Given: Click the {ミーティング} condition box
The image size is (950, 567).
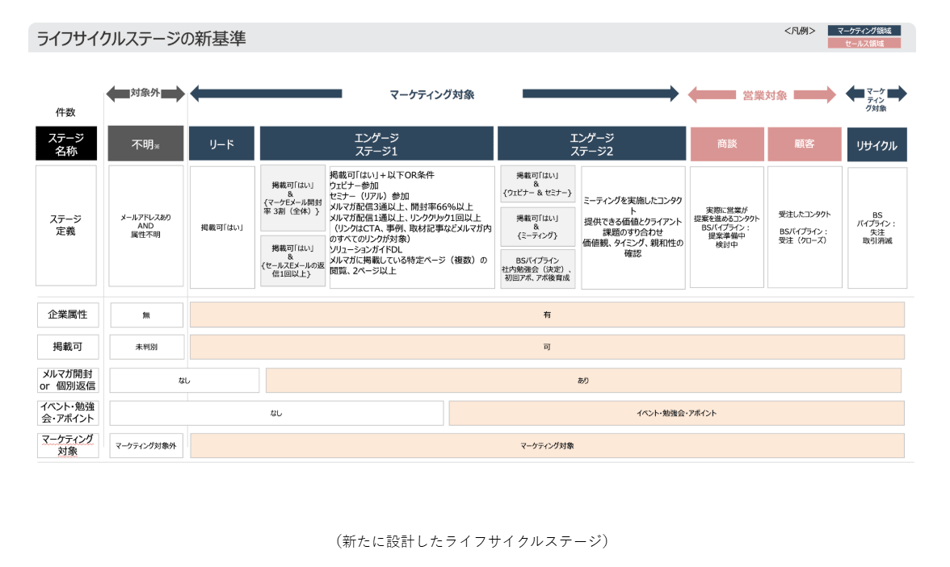Looking at the screenshot, I should point(537,227).
